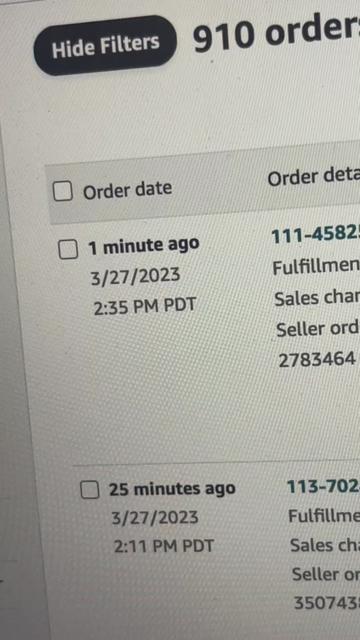Click the Order details column header
This screenshot has height=640, width=360.
[x=313, y=177]
